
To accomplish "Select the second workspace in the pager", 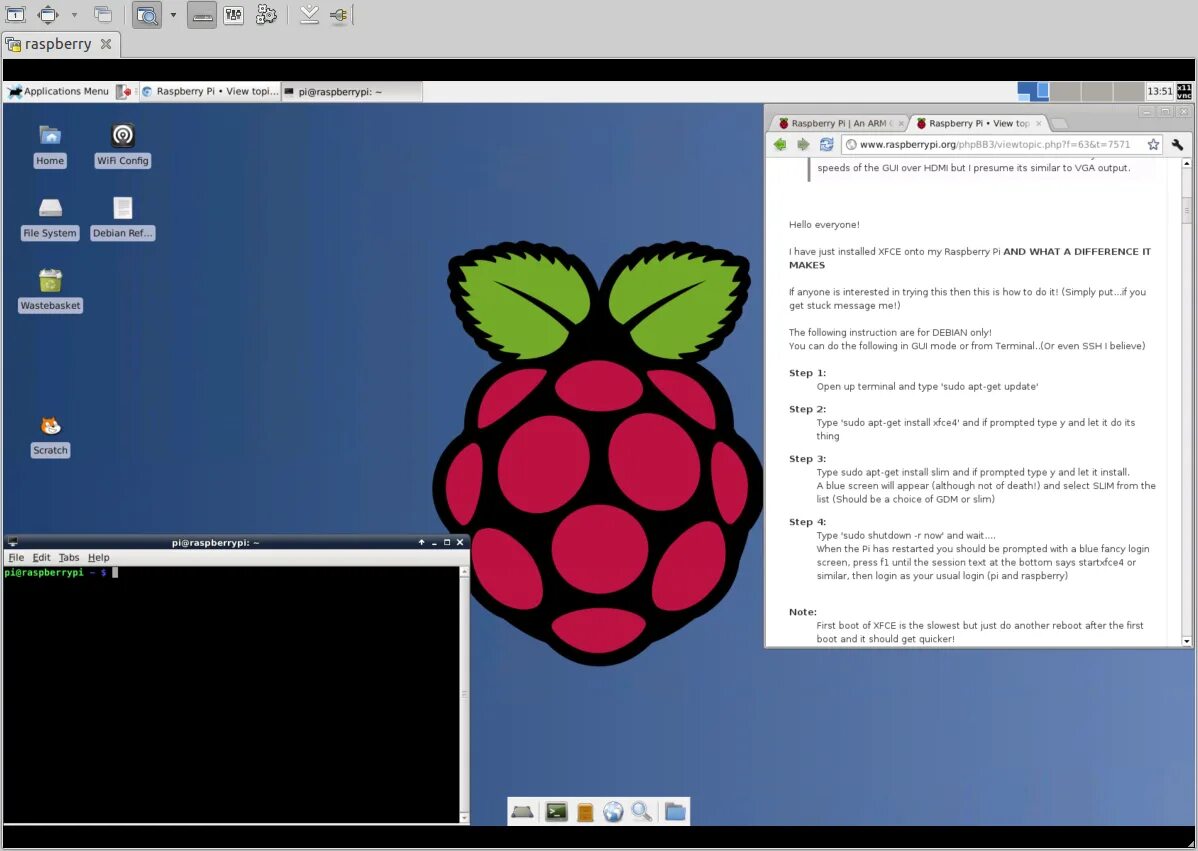I will [x=1065, y=92].
